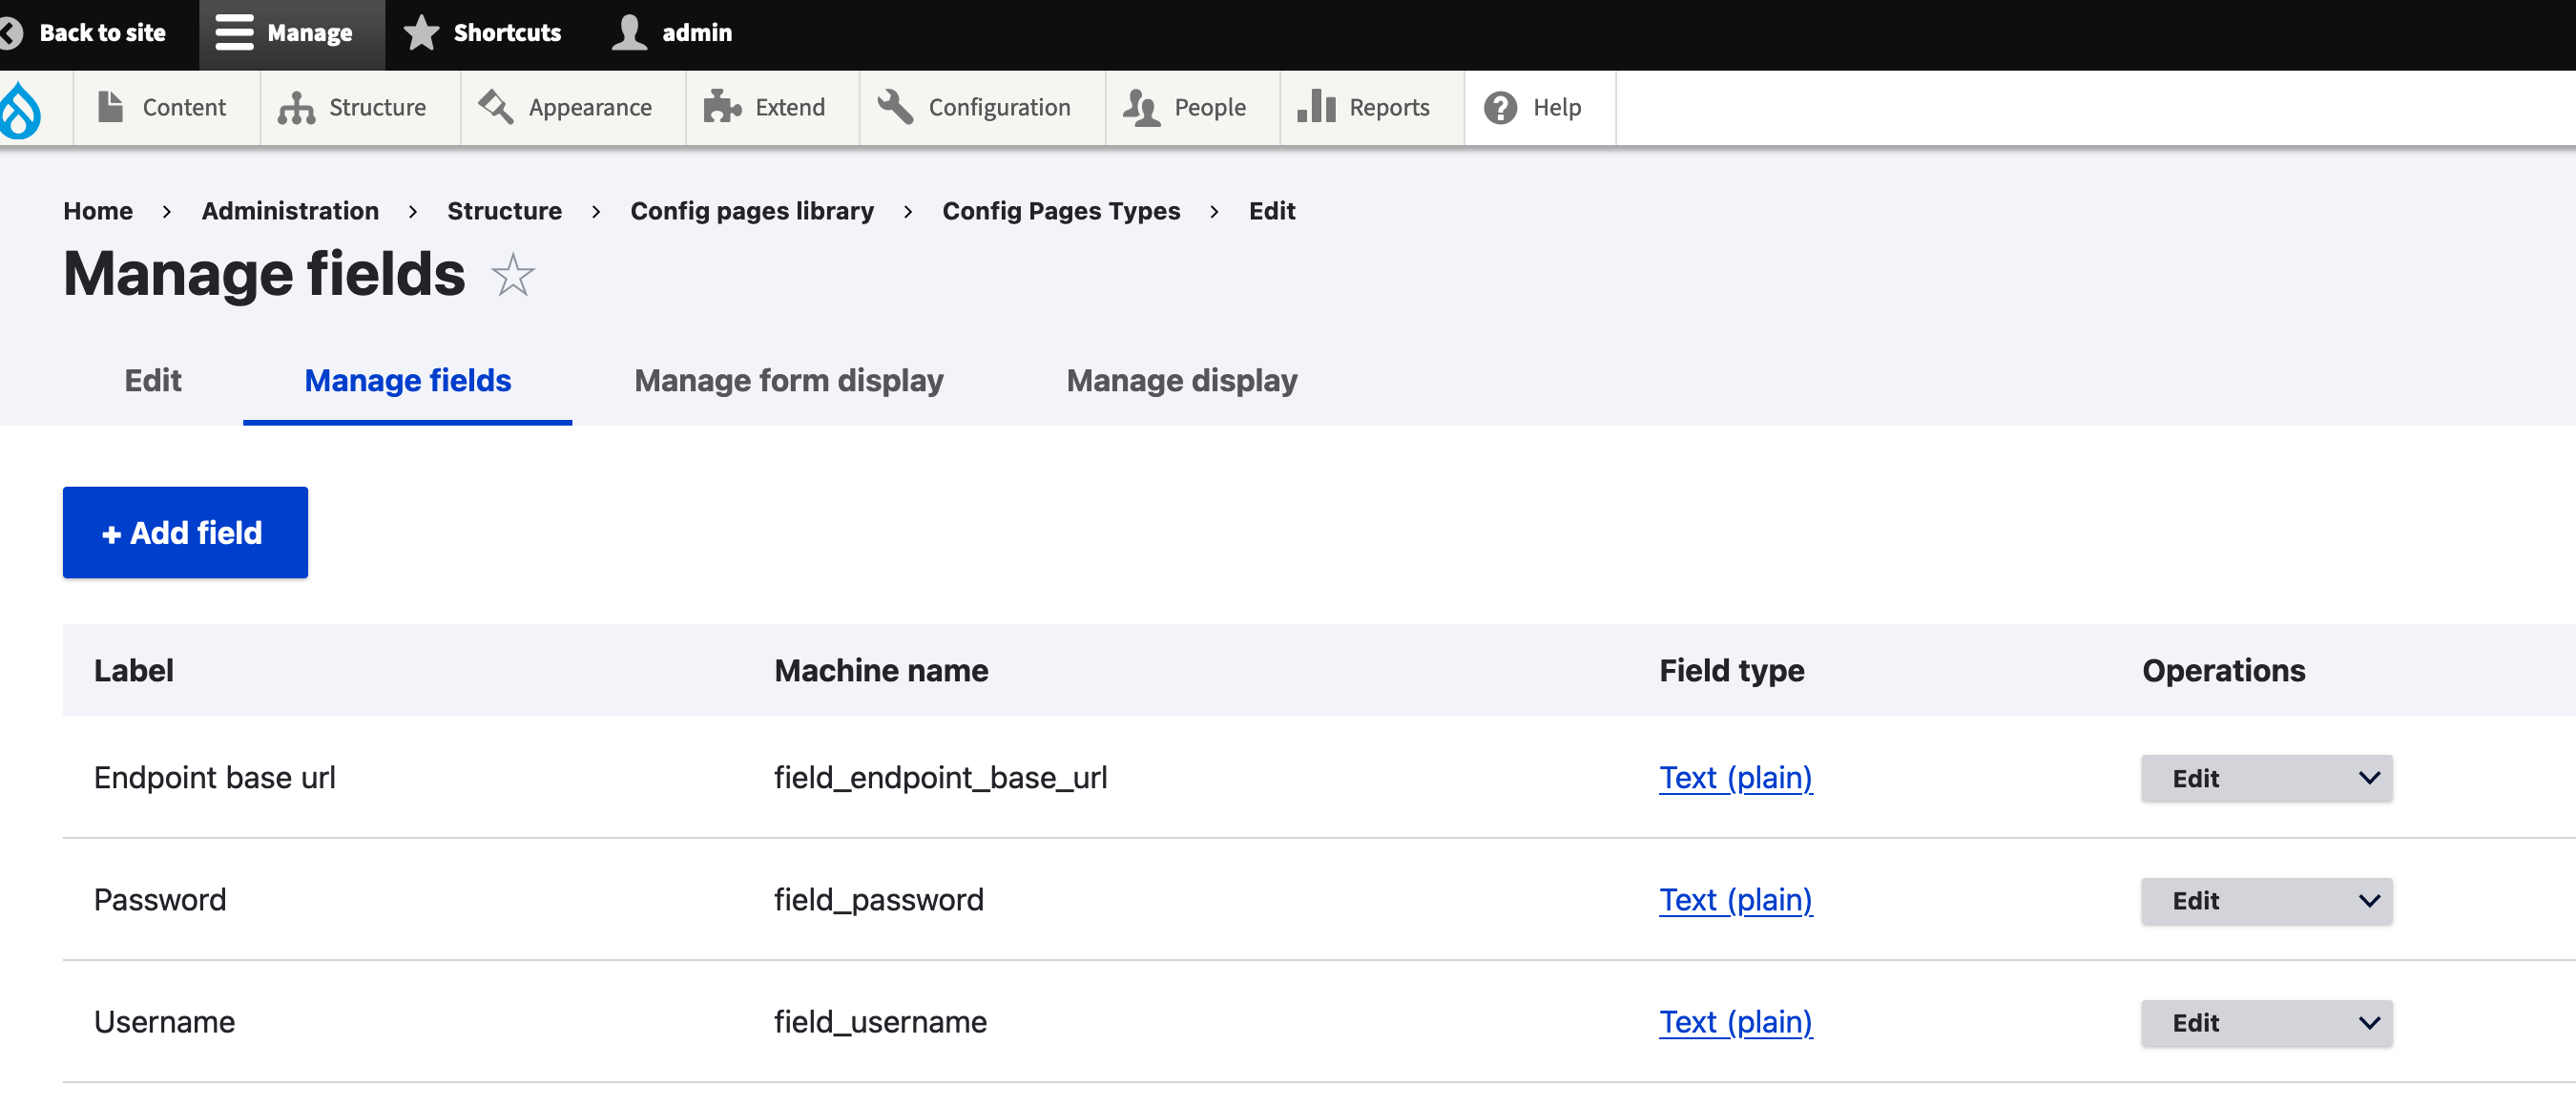2576x1107 pixels.
Task: Switch to Manage form display tab
Action: pyautogui.click(x=789, y=381)
